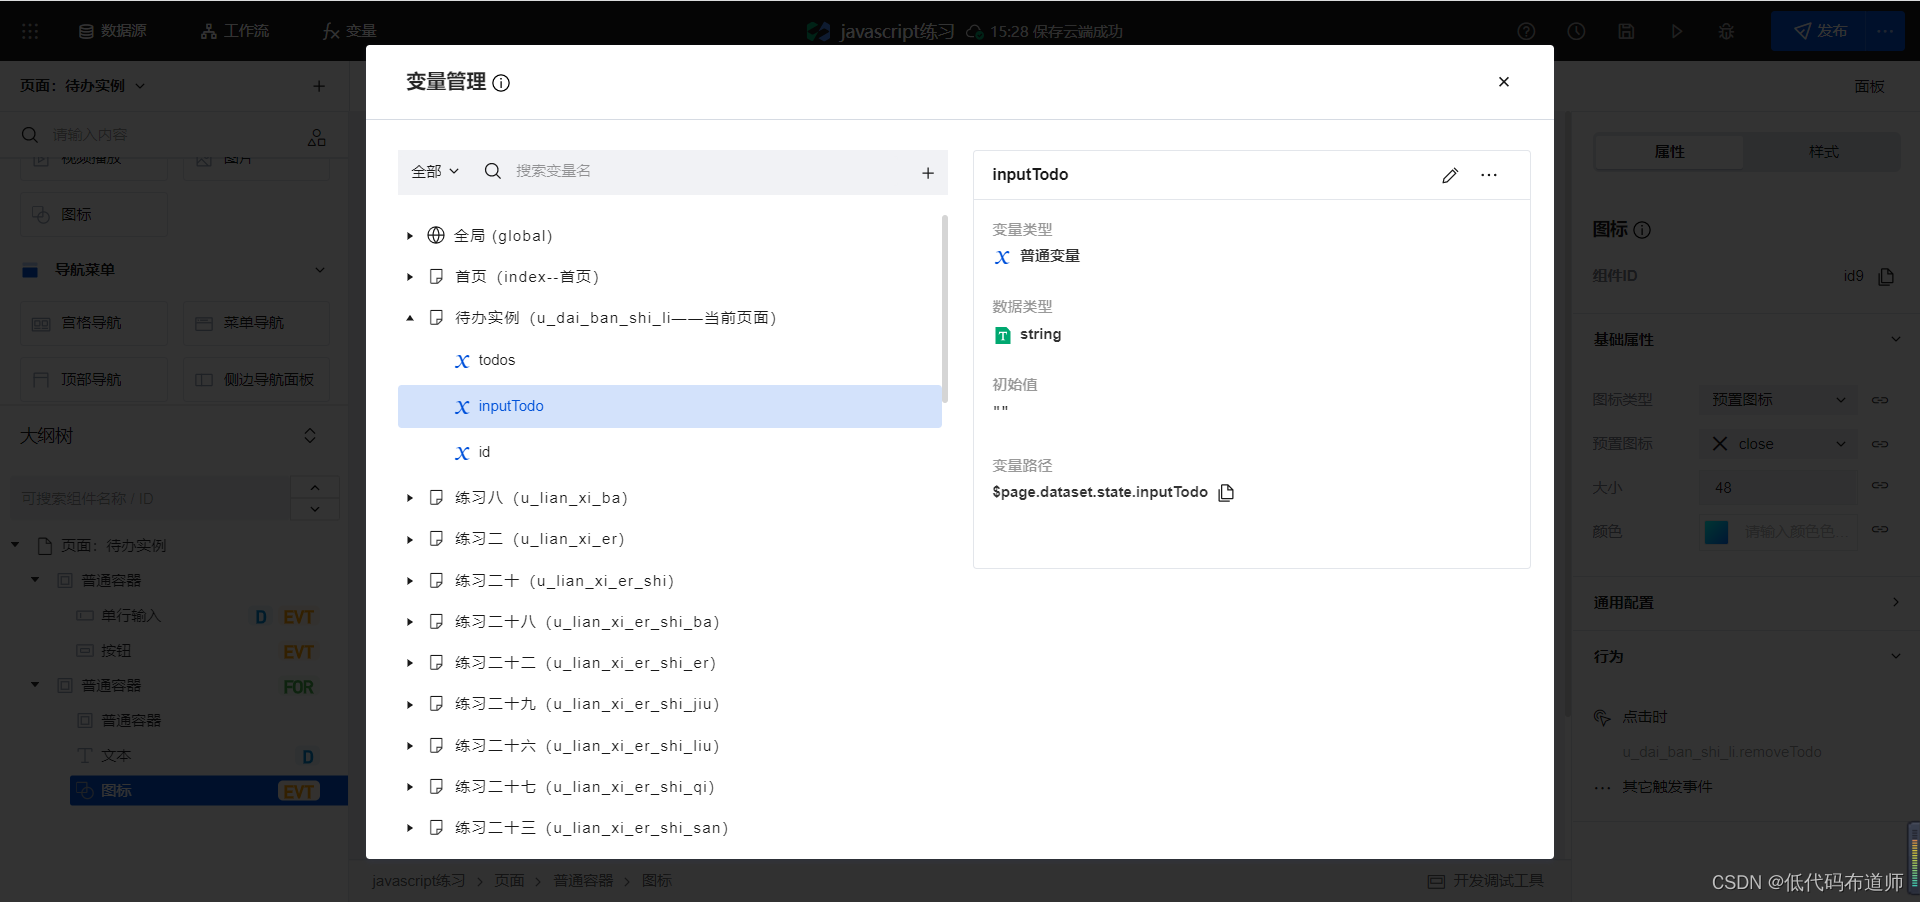Open the 预置图标 close dropdown

1778,444
